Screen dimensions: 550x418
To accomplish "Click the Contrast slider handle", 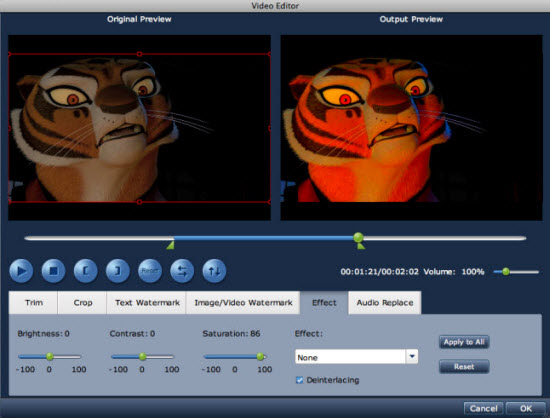I will coord(142,357).
